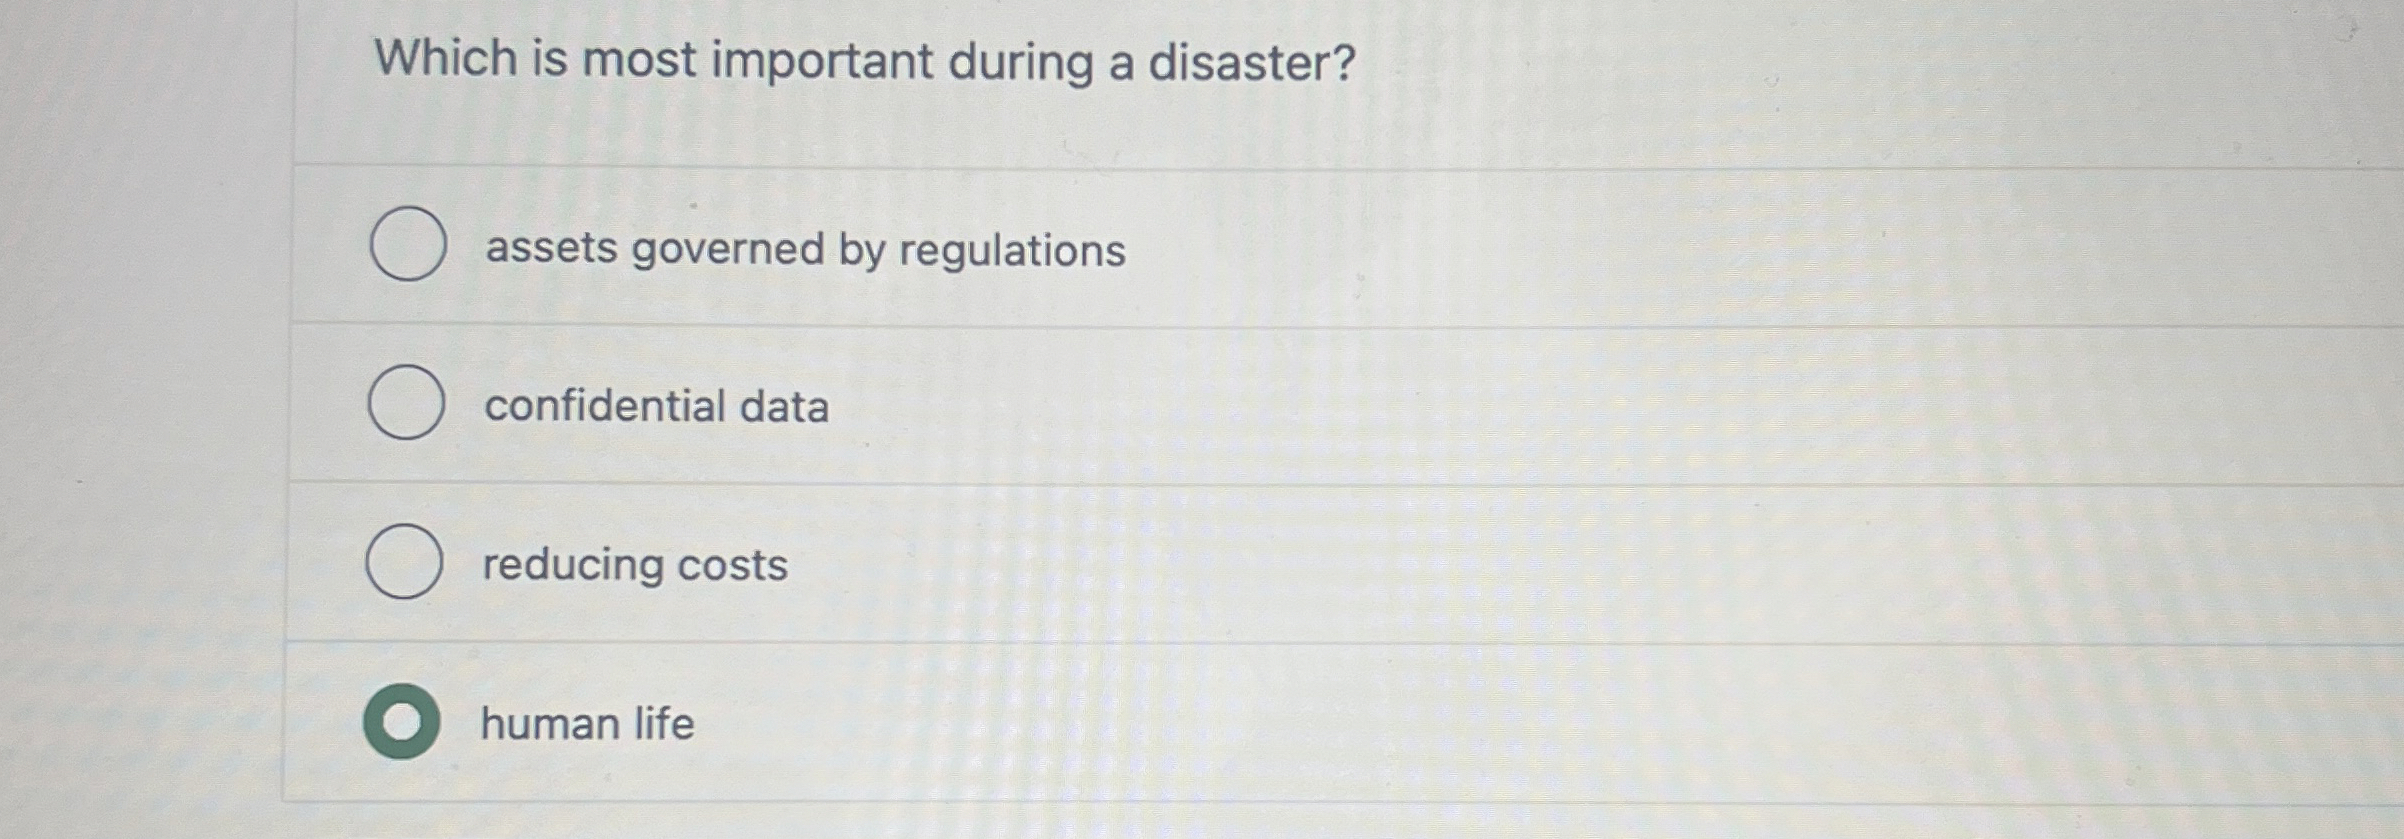Click the 'confidential data' answer label

[655, 406]
